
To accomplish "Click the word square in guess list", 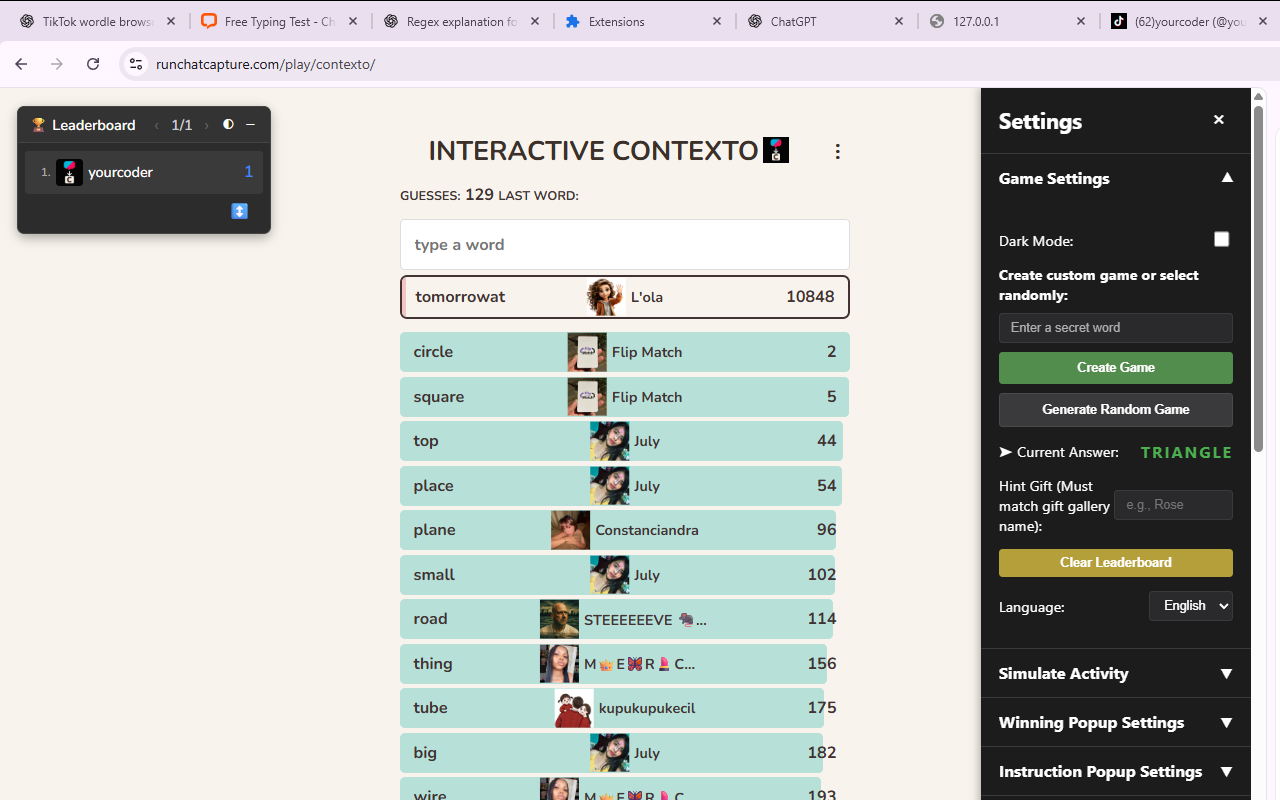I will pyautogui.click(x=439, y=397).
